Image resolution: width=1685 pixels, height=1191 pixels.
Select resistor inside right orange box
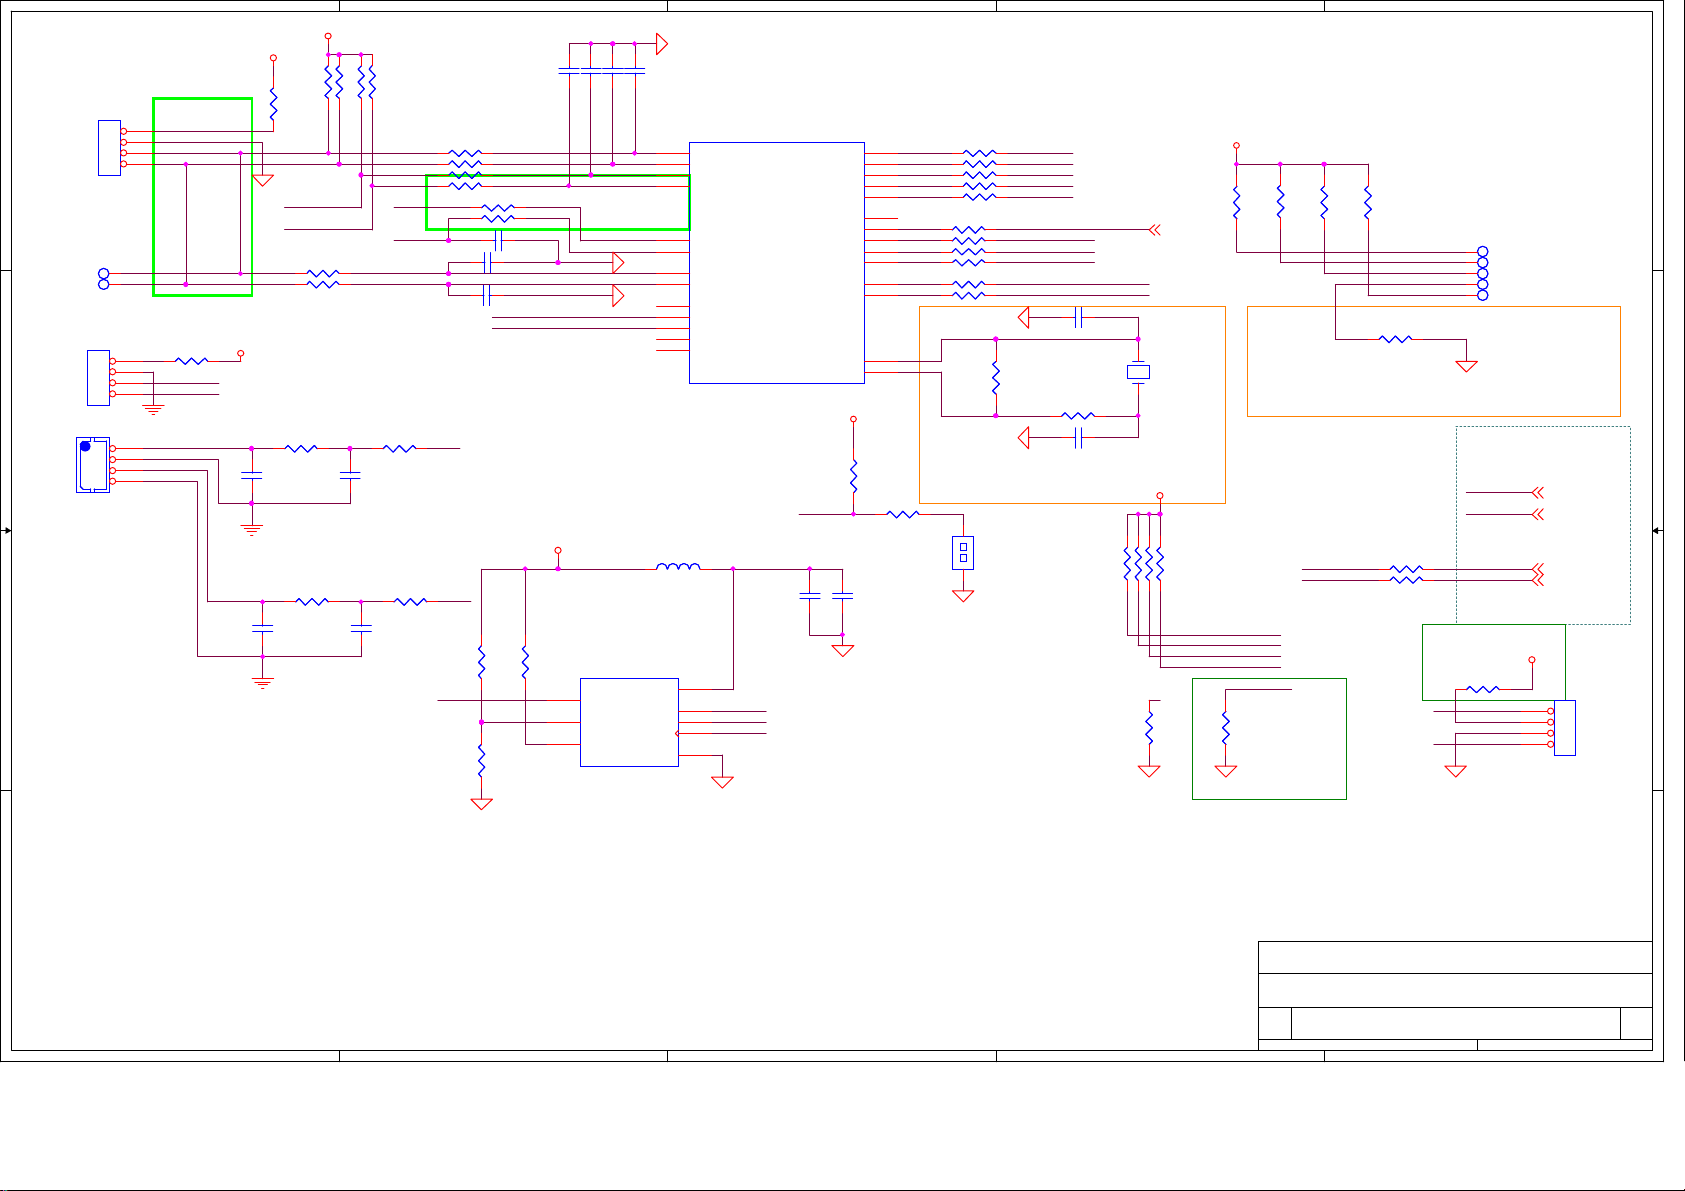pos(1395,339)
